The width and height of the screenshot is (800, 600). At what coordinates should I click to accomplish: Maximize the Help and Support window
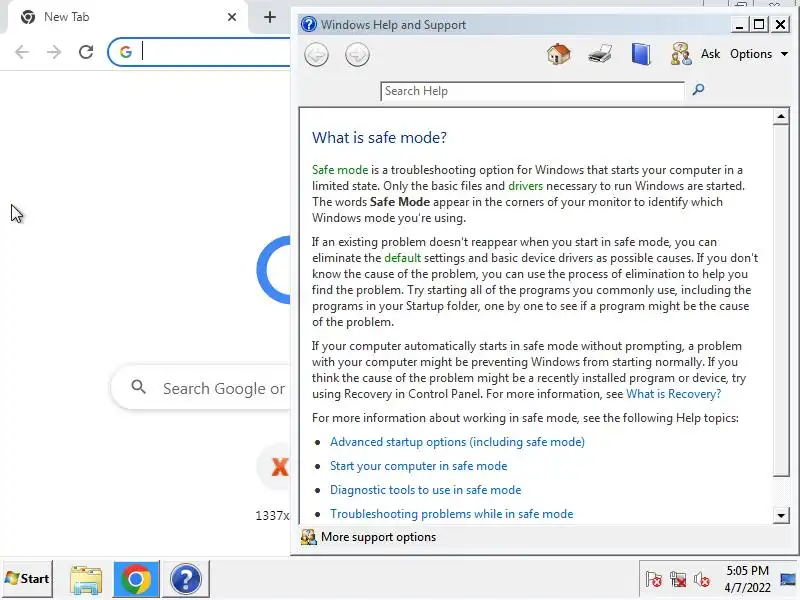[759, 24]
